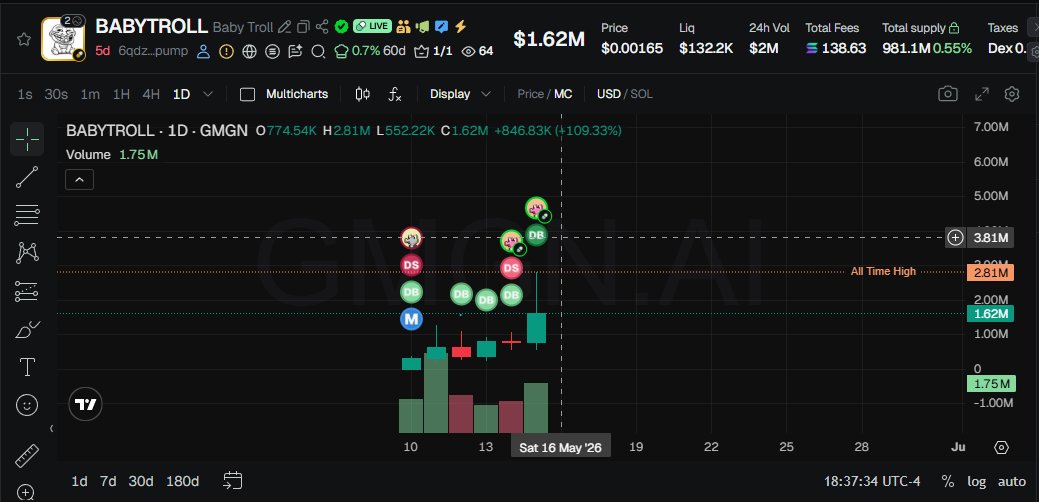Click the blue M marker on chart
Screen dimensions: 1039x502
411,319
